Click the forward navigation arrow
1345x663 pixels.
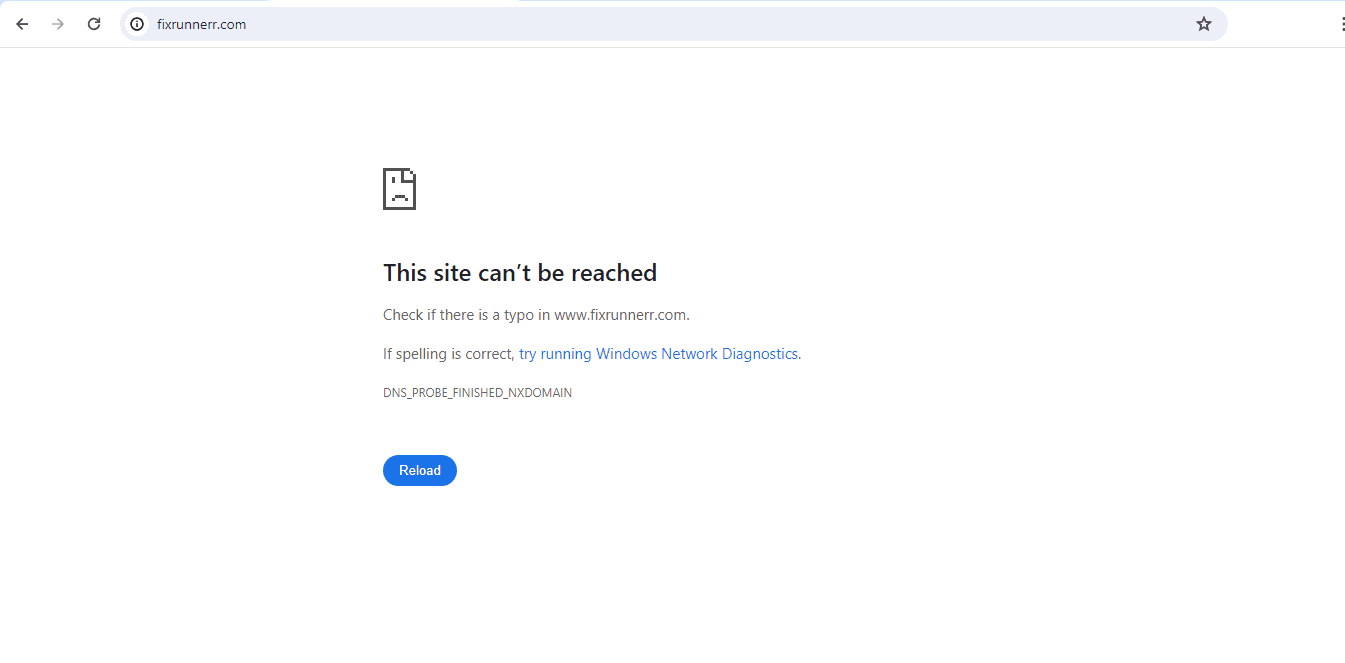point(58,24)
